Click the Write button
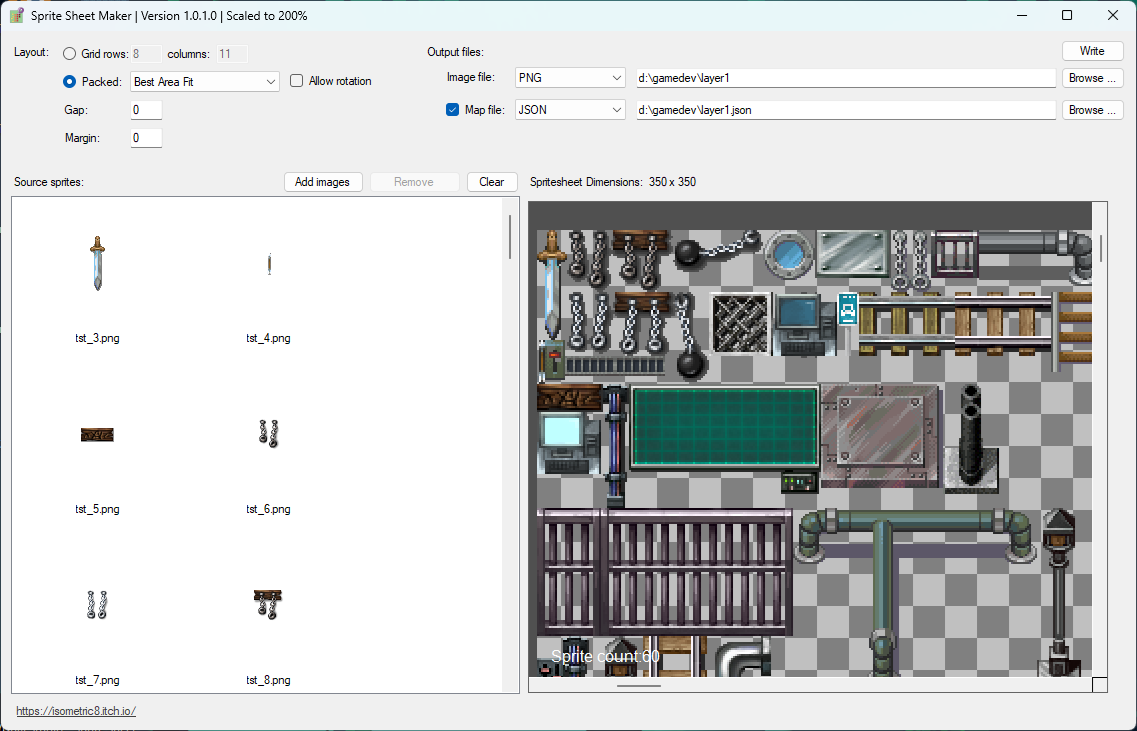1137x731 pixels. tap(1092, 51)
